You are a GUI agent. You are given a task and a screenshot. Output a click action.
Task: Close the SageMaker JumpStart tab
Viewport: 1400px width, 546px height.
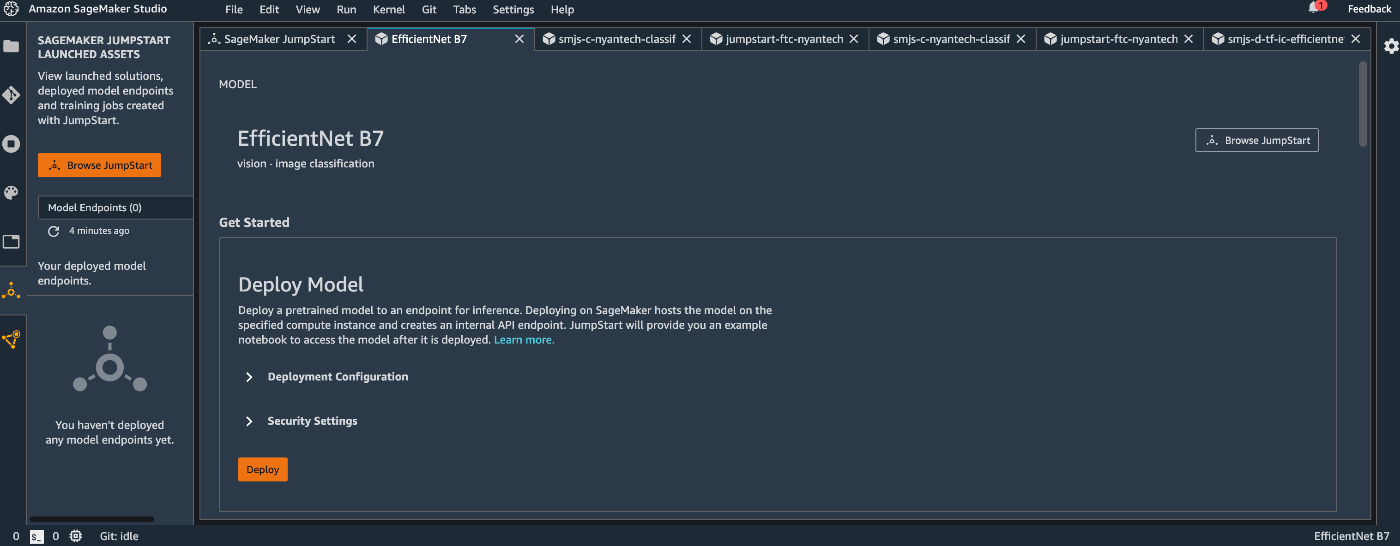pyautogui.click(x=351, y=39)
